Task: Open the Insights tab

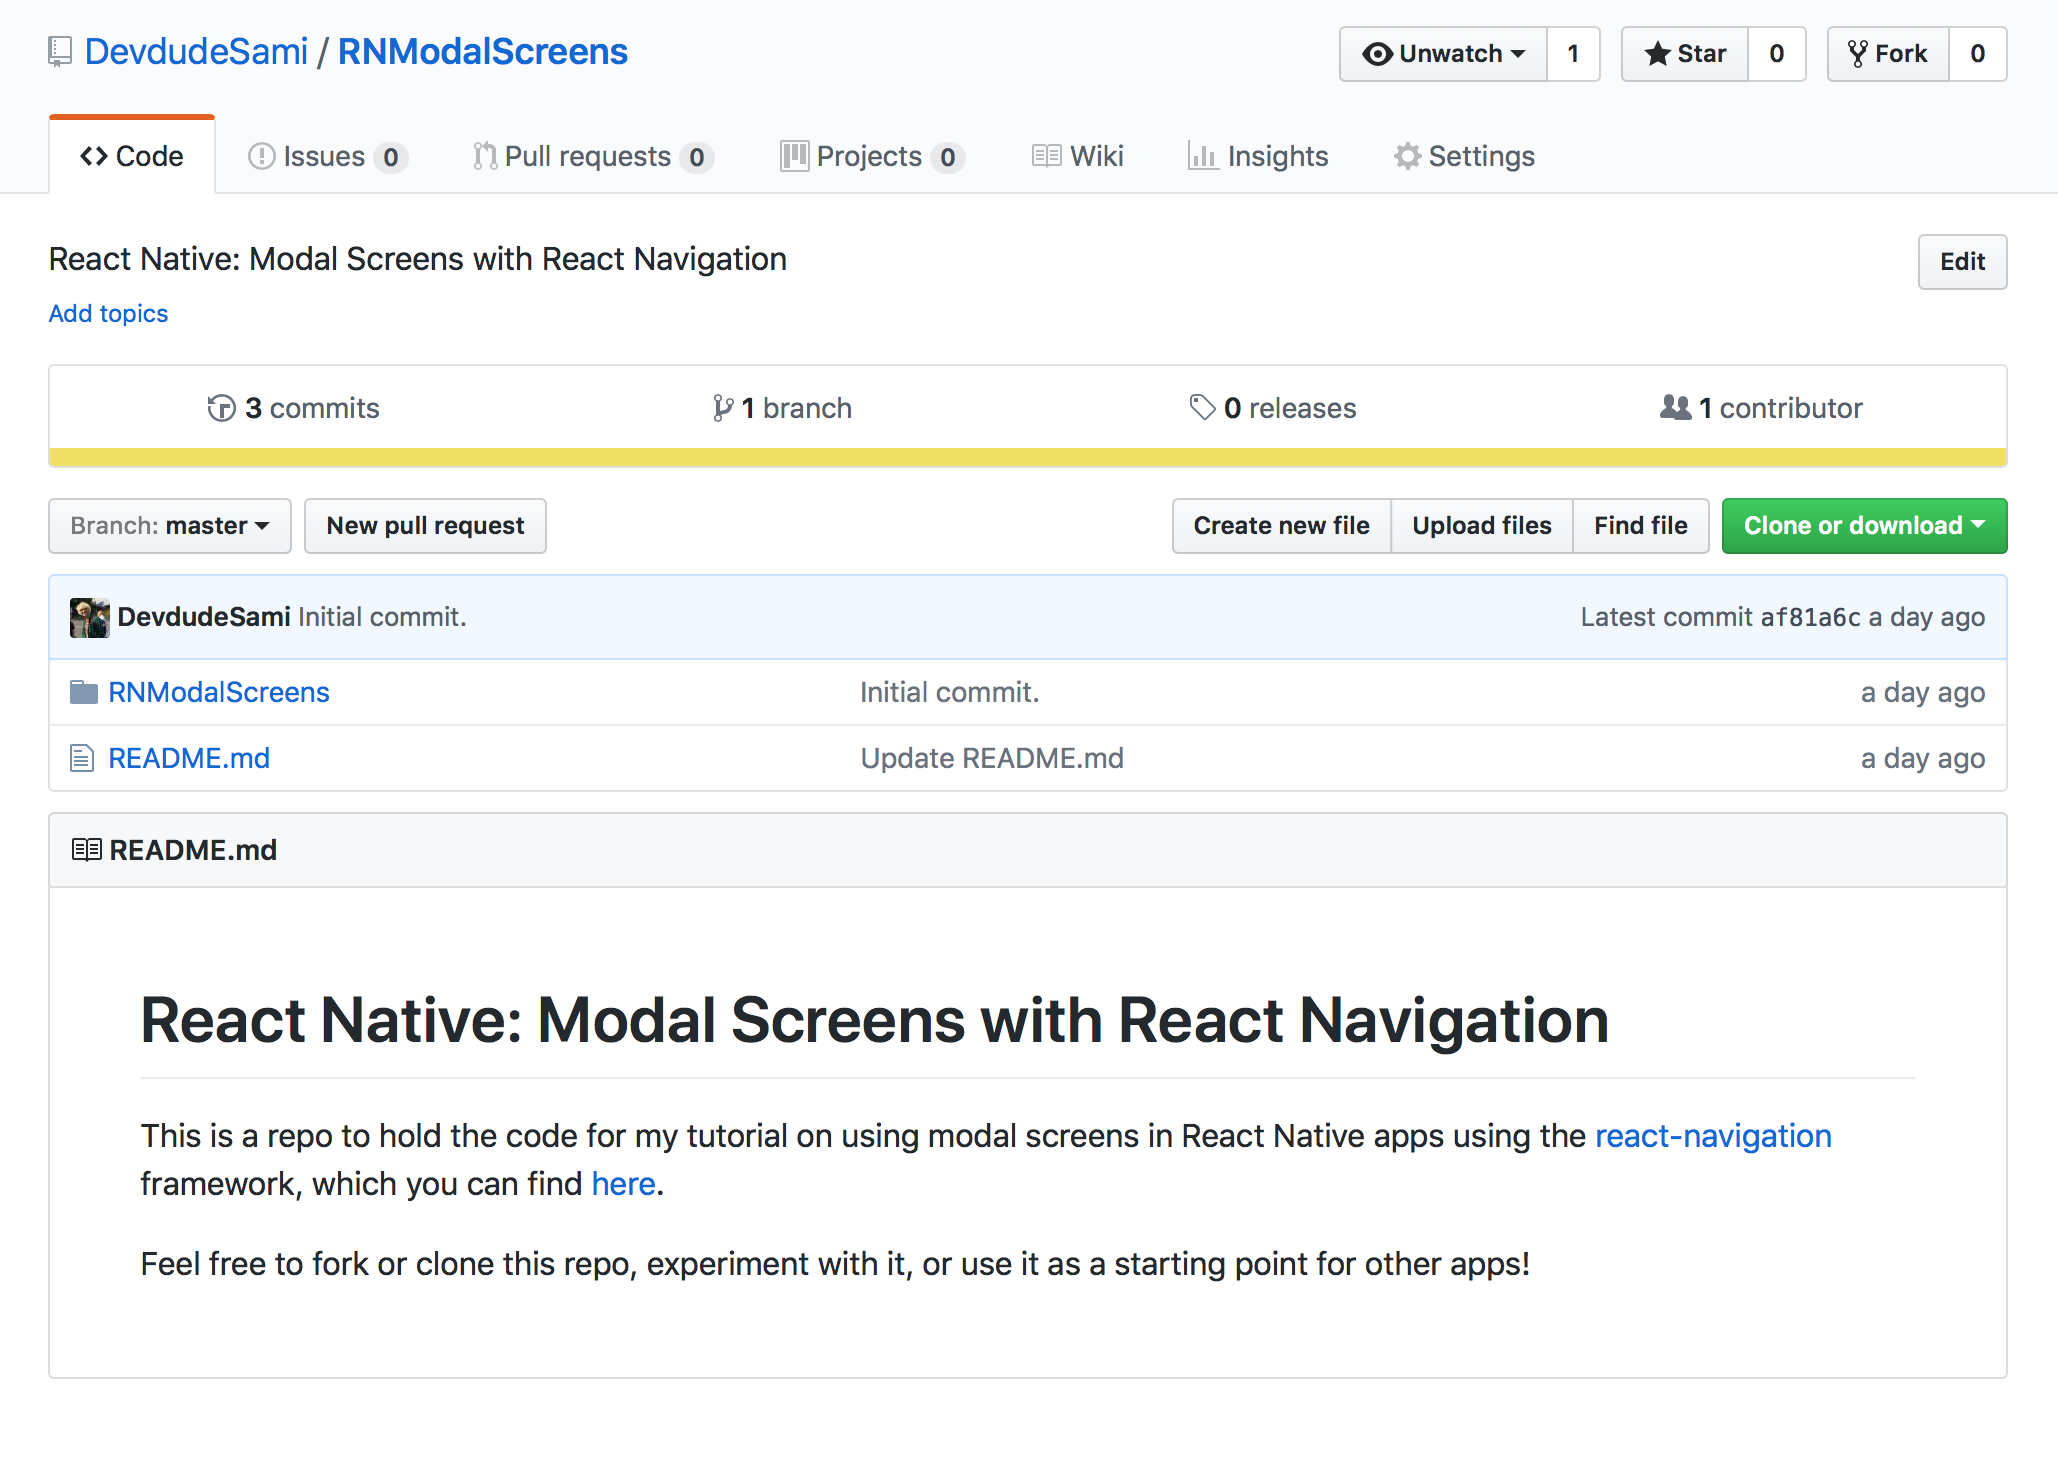Action: [x=1258, y=156]
